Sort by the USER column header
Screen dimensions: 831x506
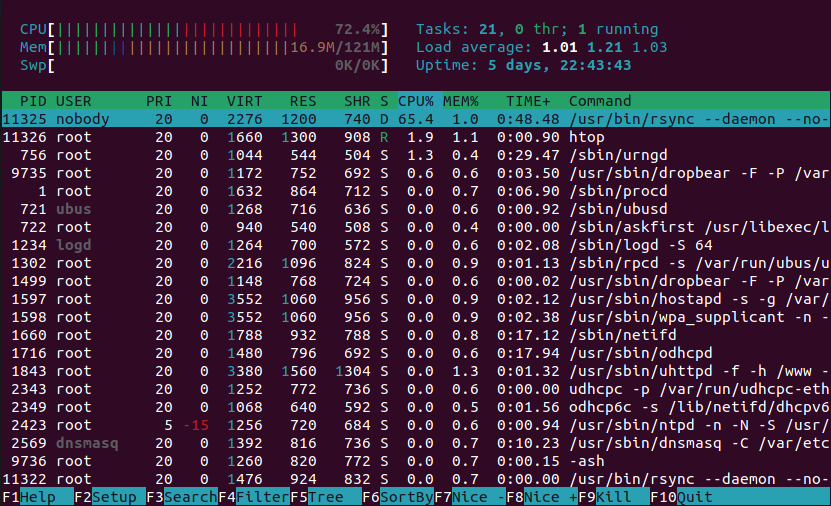click(x=74, y=101)
